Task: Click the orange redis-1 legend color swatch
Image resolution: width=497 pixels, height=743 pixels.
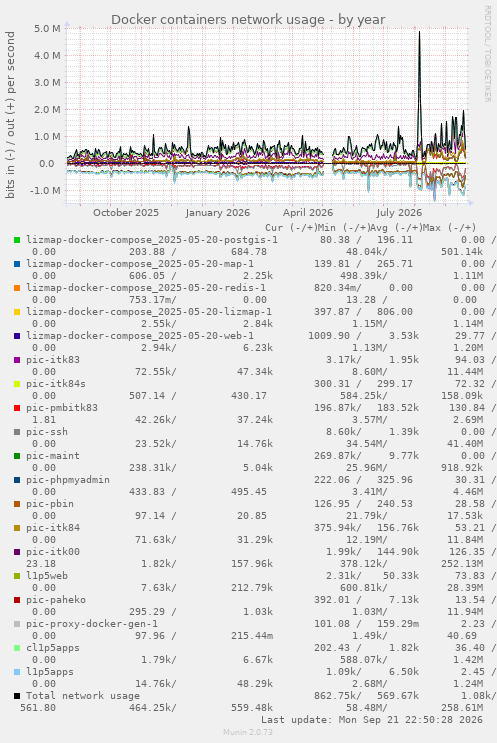Action: click(x=17, y=288)
